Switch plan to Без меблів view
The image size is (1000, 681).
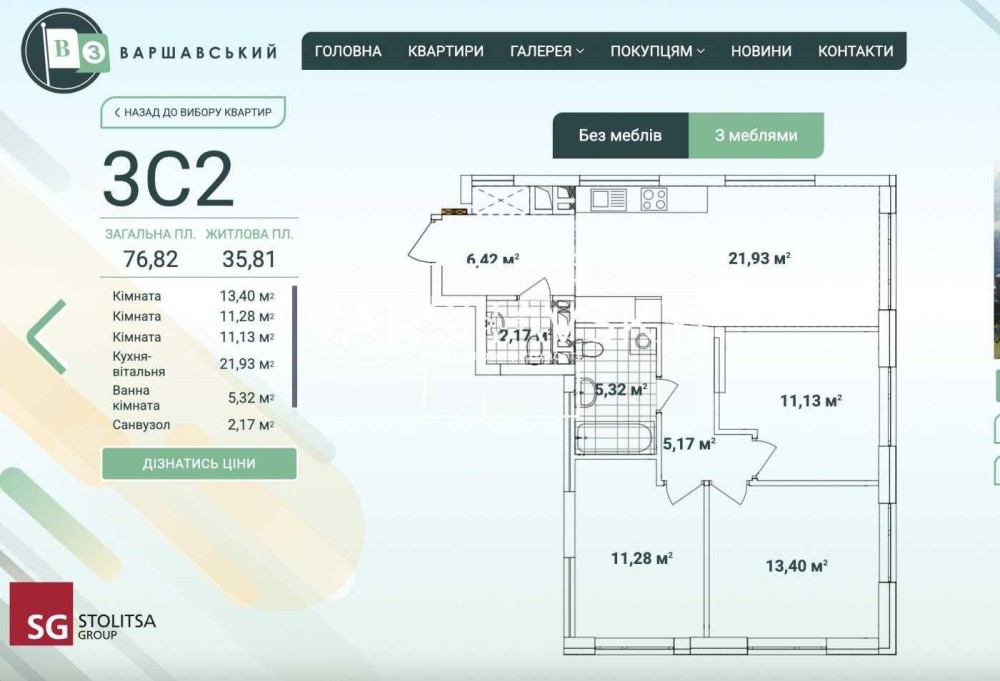click(x=620, y=136)
